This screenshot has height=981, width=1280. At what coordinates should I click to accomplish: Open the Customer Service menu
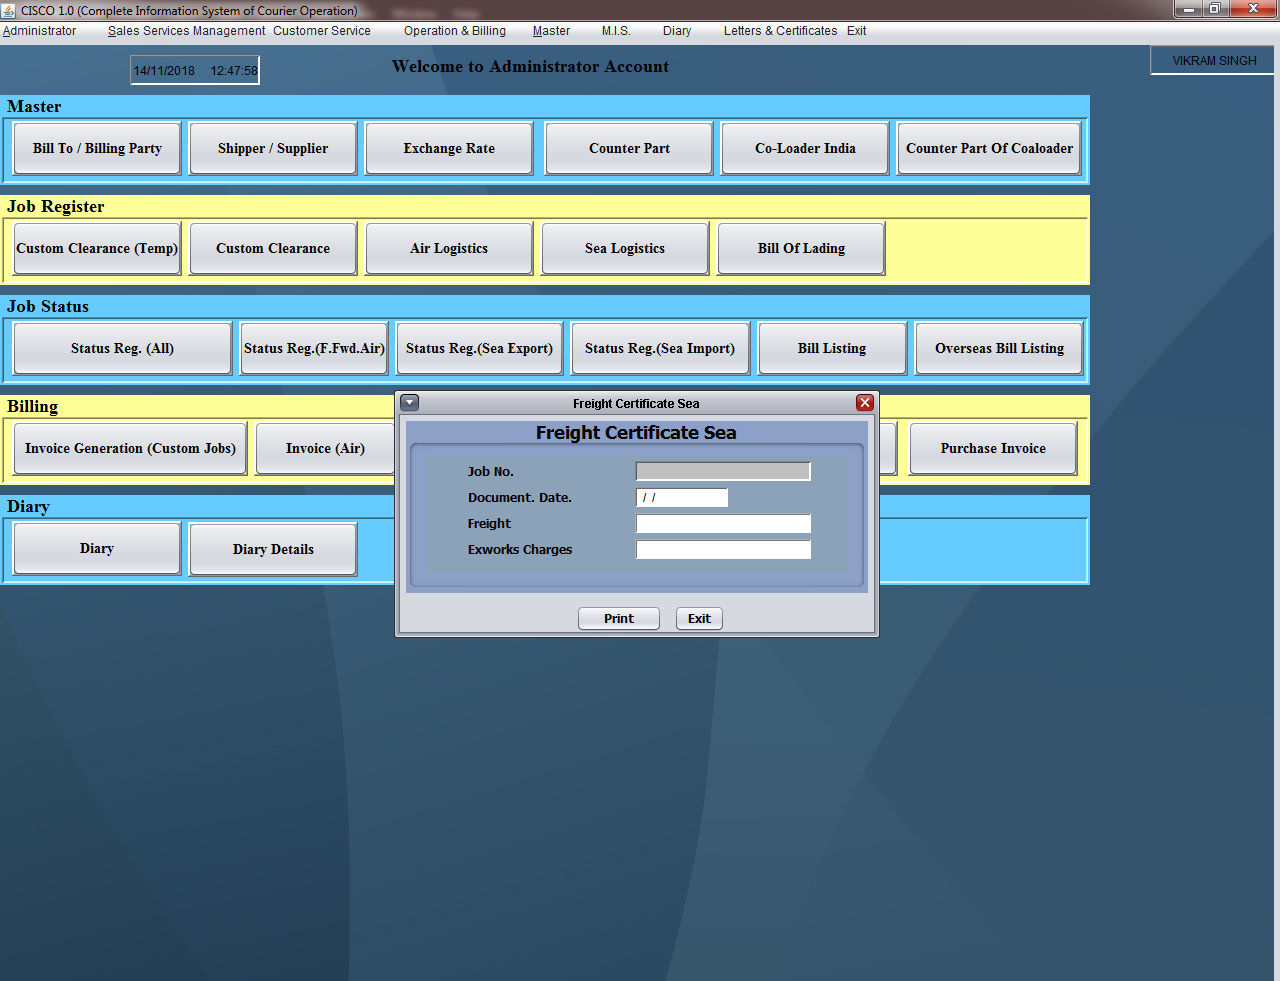click(x=322, y=31)
